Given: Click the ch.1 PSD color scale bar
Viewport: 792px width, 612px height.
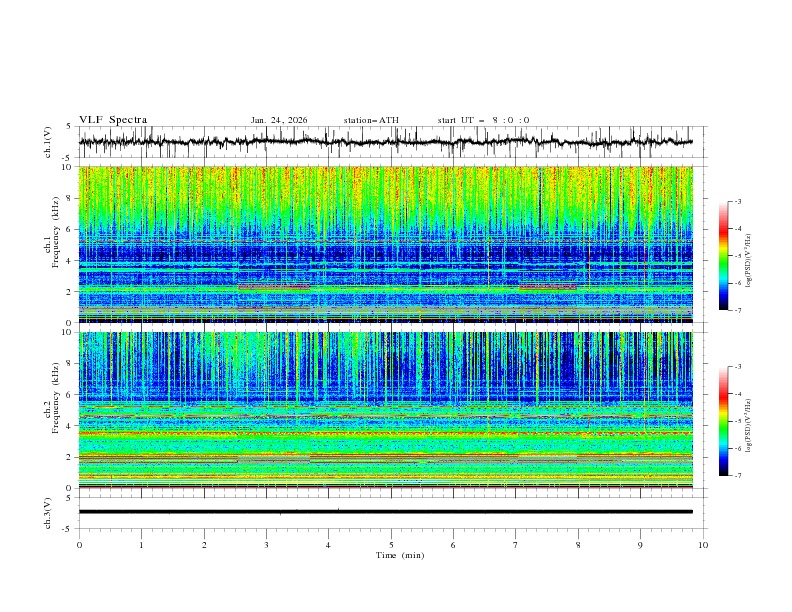Looking at the screenshot, I should click(x=724, y=256).
